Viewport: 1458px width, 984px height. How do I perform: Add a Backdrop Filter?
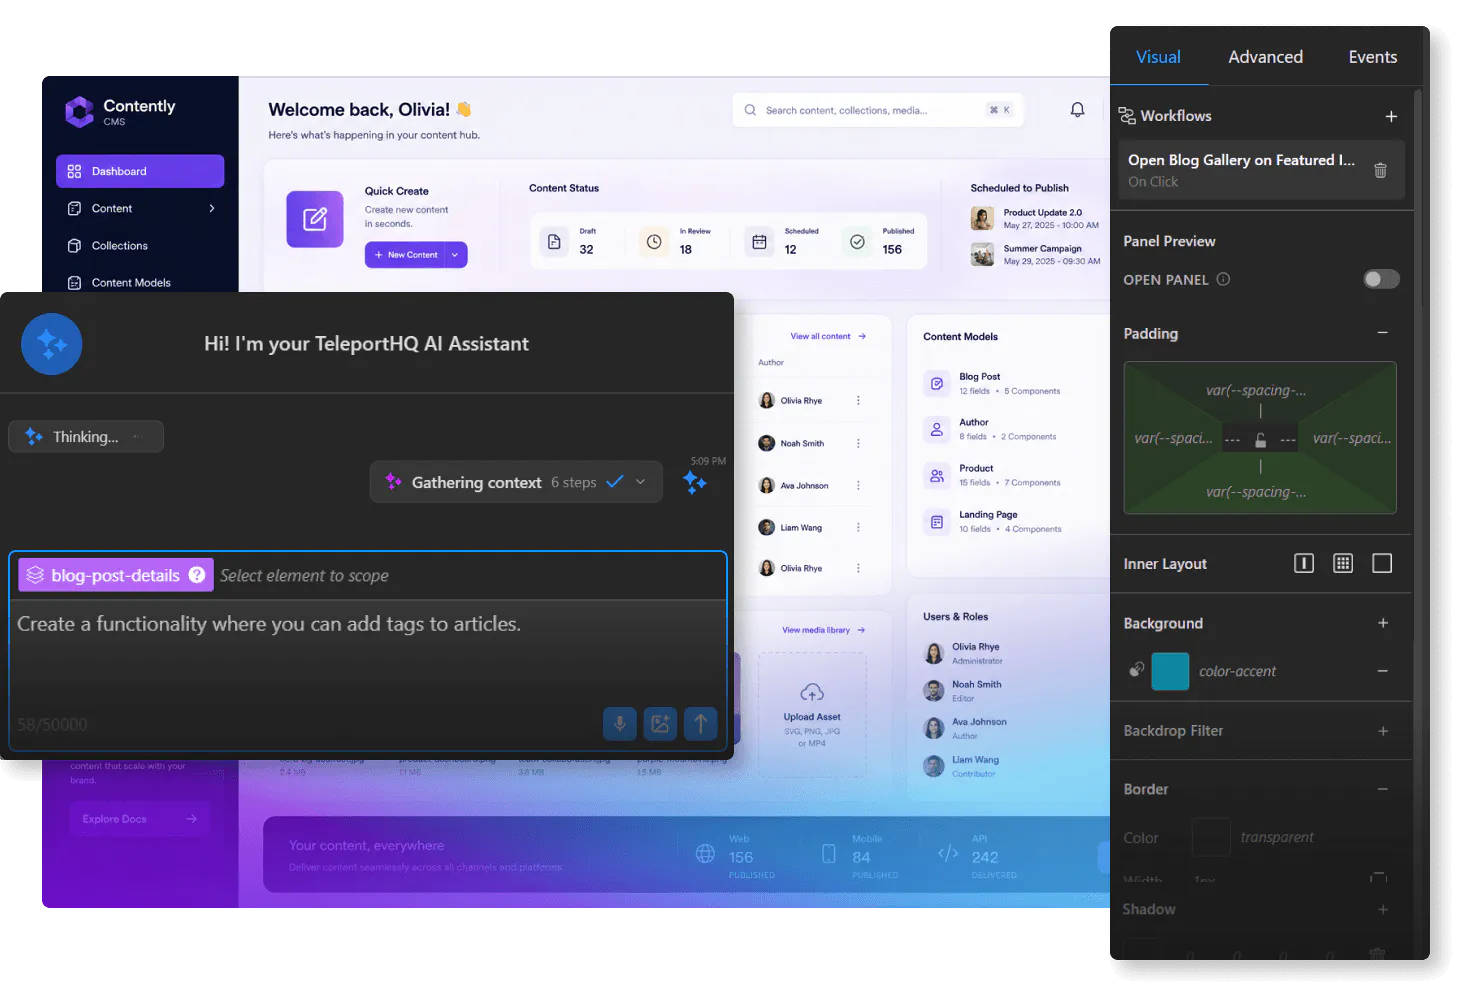[1383, 731]
